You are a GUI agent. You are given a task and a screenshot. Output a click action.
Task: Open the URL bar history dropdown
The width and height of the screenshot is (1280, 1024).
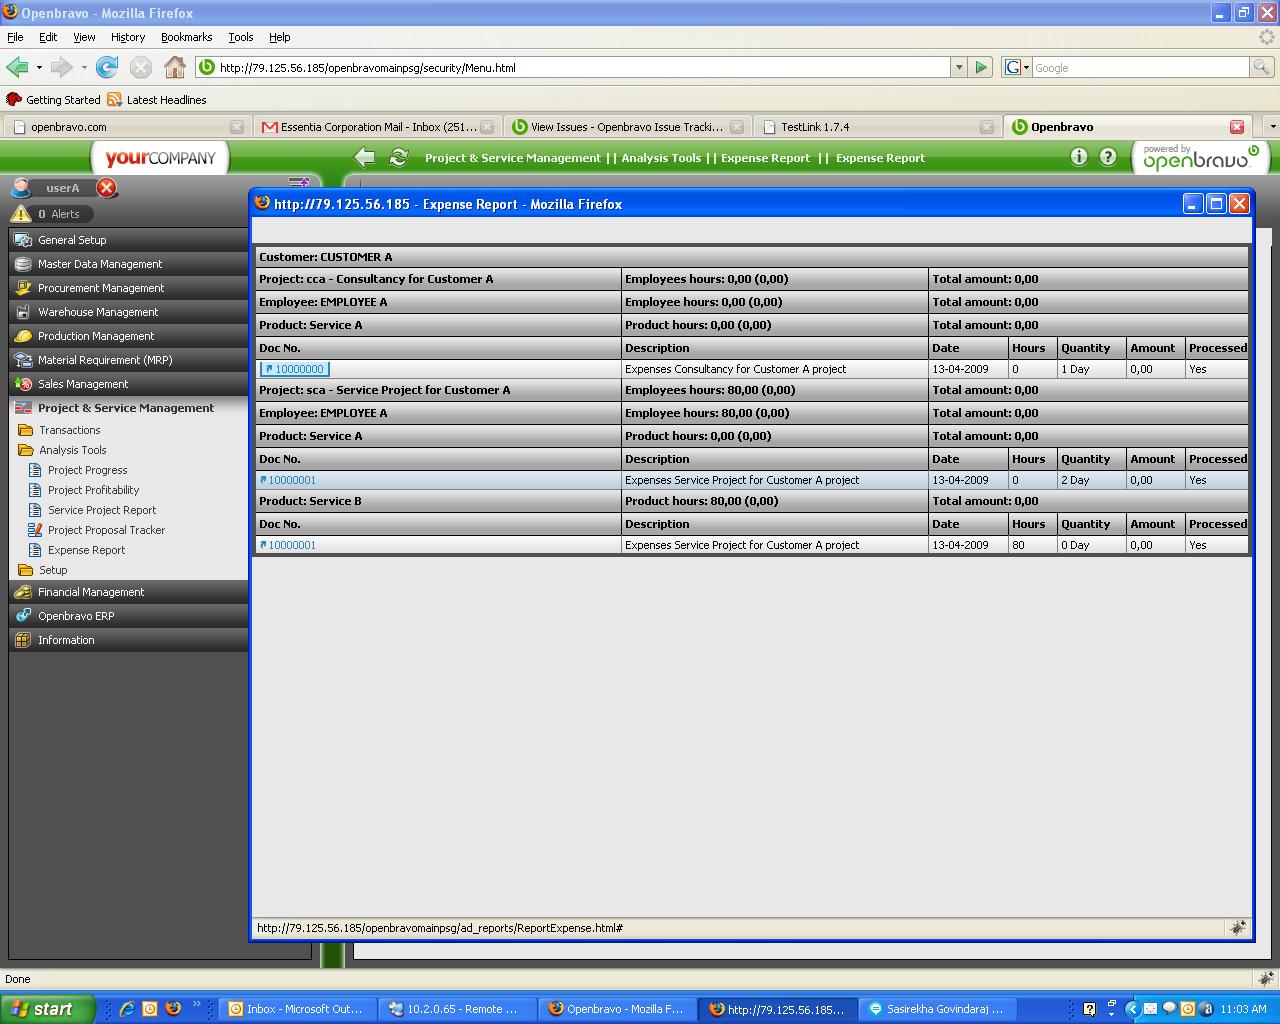(x=959, y=67)
